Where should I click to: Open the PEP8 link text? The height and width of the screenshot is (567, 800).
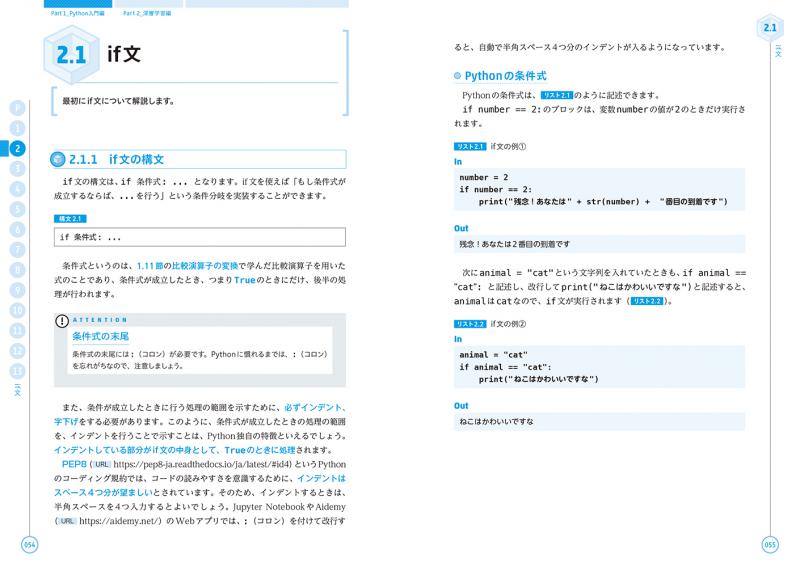[74, 464]
